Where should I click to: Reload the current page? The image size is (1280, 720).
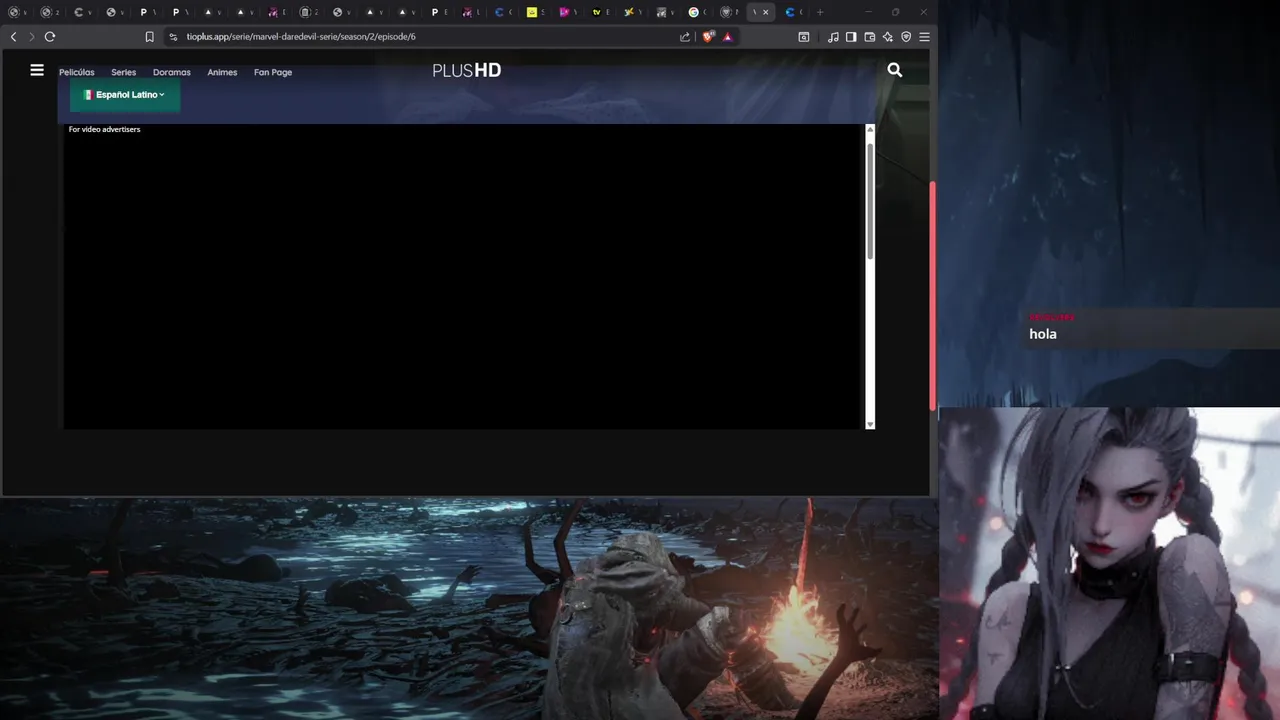(x=49, y=37)
